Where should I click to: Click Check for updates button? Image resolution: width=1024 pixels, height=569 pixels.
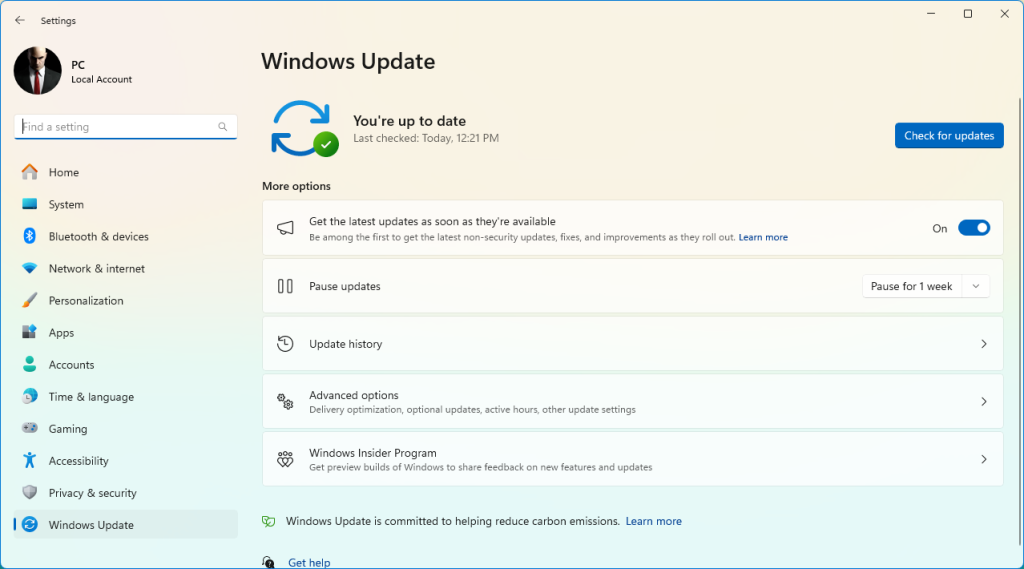pyautogui.click(x=949, y=136)
